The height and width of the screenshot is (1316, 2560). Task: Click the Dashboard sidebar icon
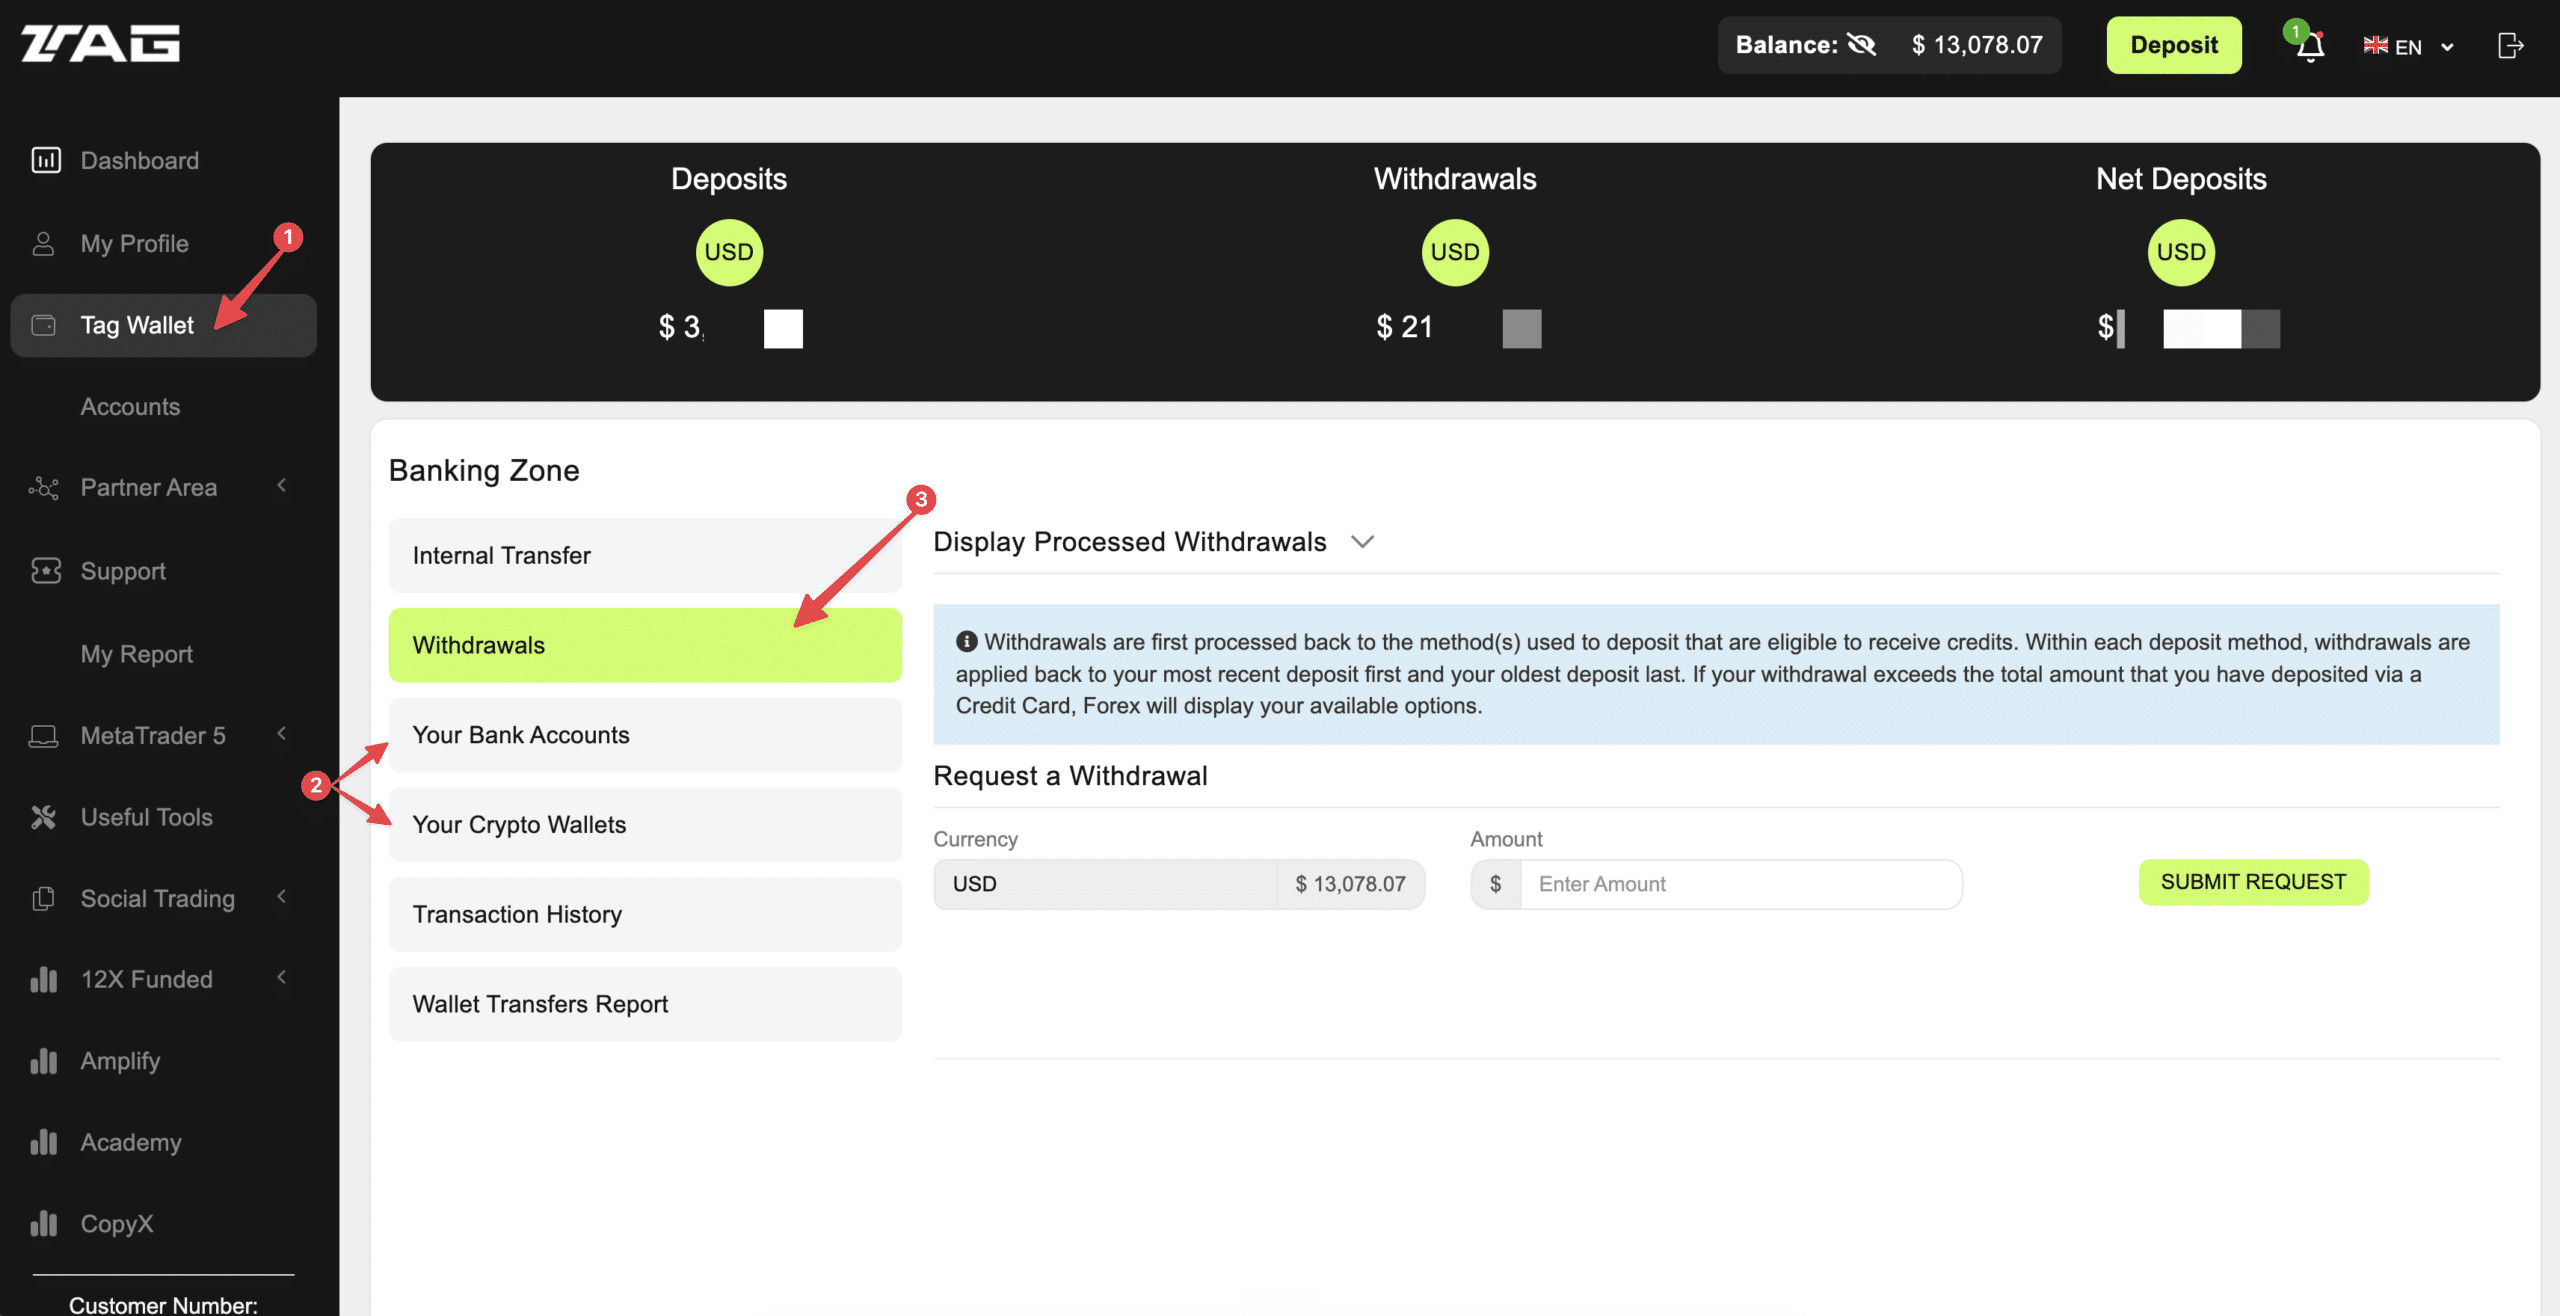coord(46,160)
